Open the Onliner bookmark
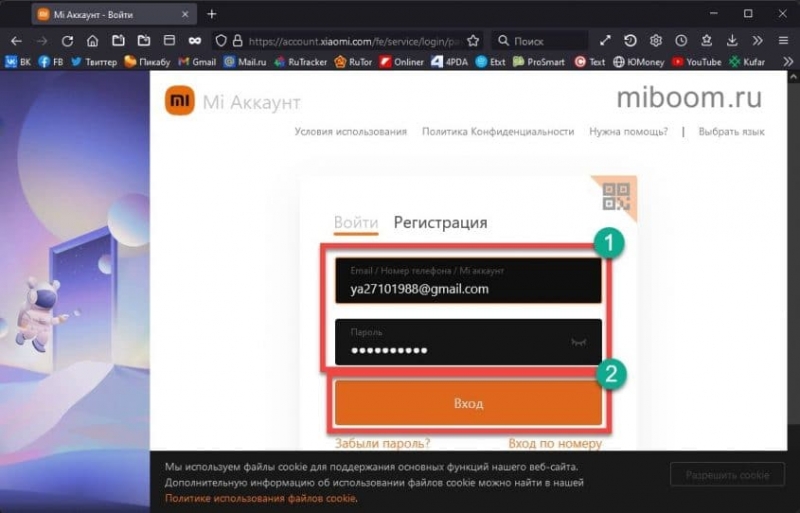 tap(402, 62)
